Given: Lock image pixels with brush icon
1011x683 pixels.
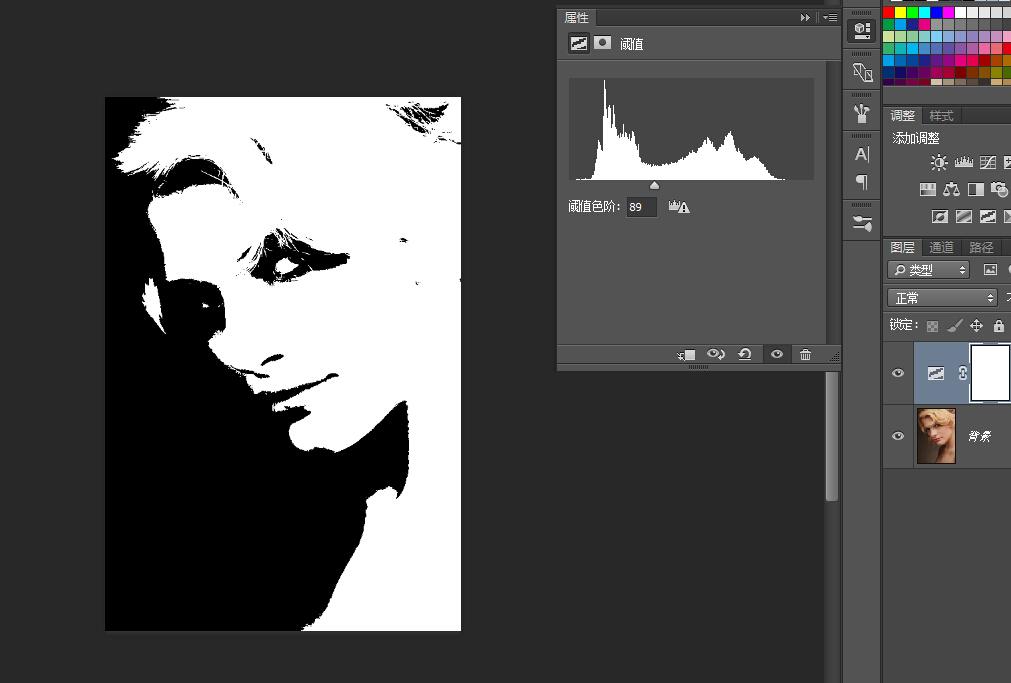Looking at the screenshot, I should point(954,326).
